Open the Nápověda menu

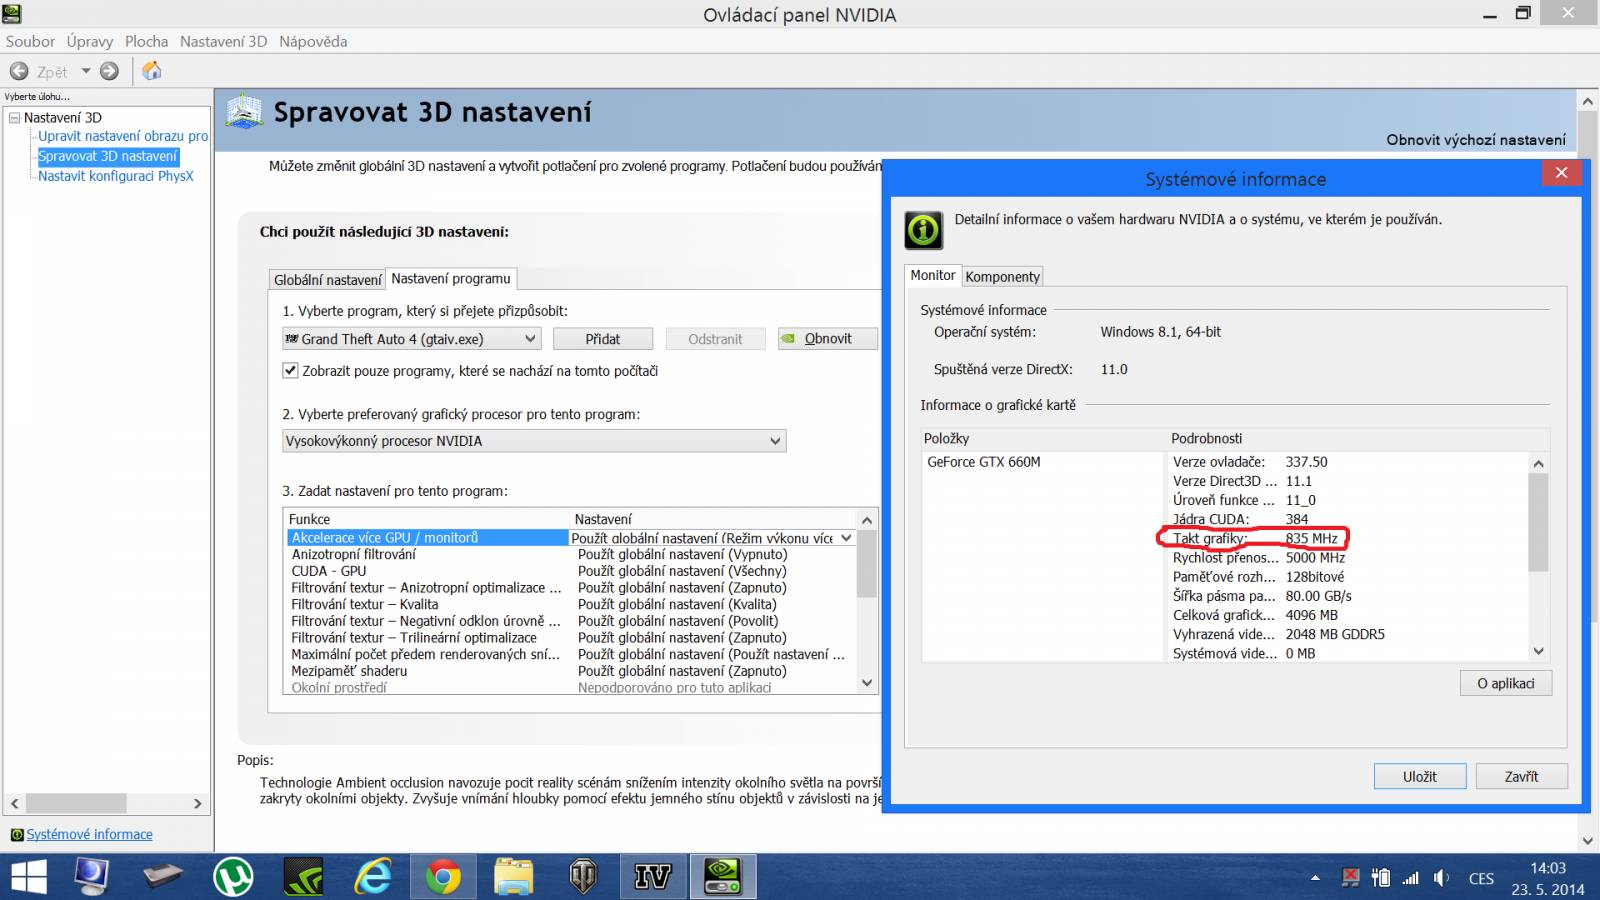click(x=313, y=41)
